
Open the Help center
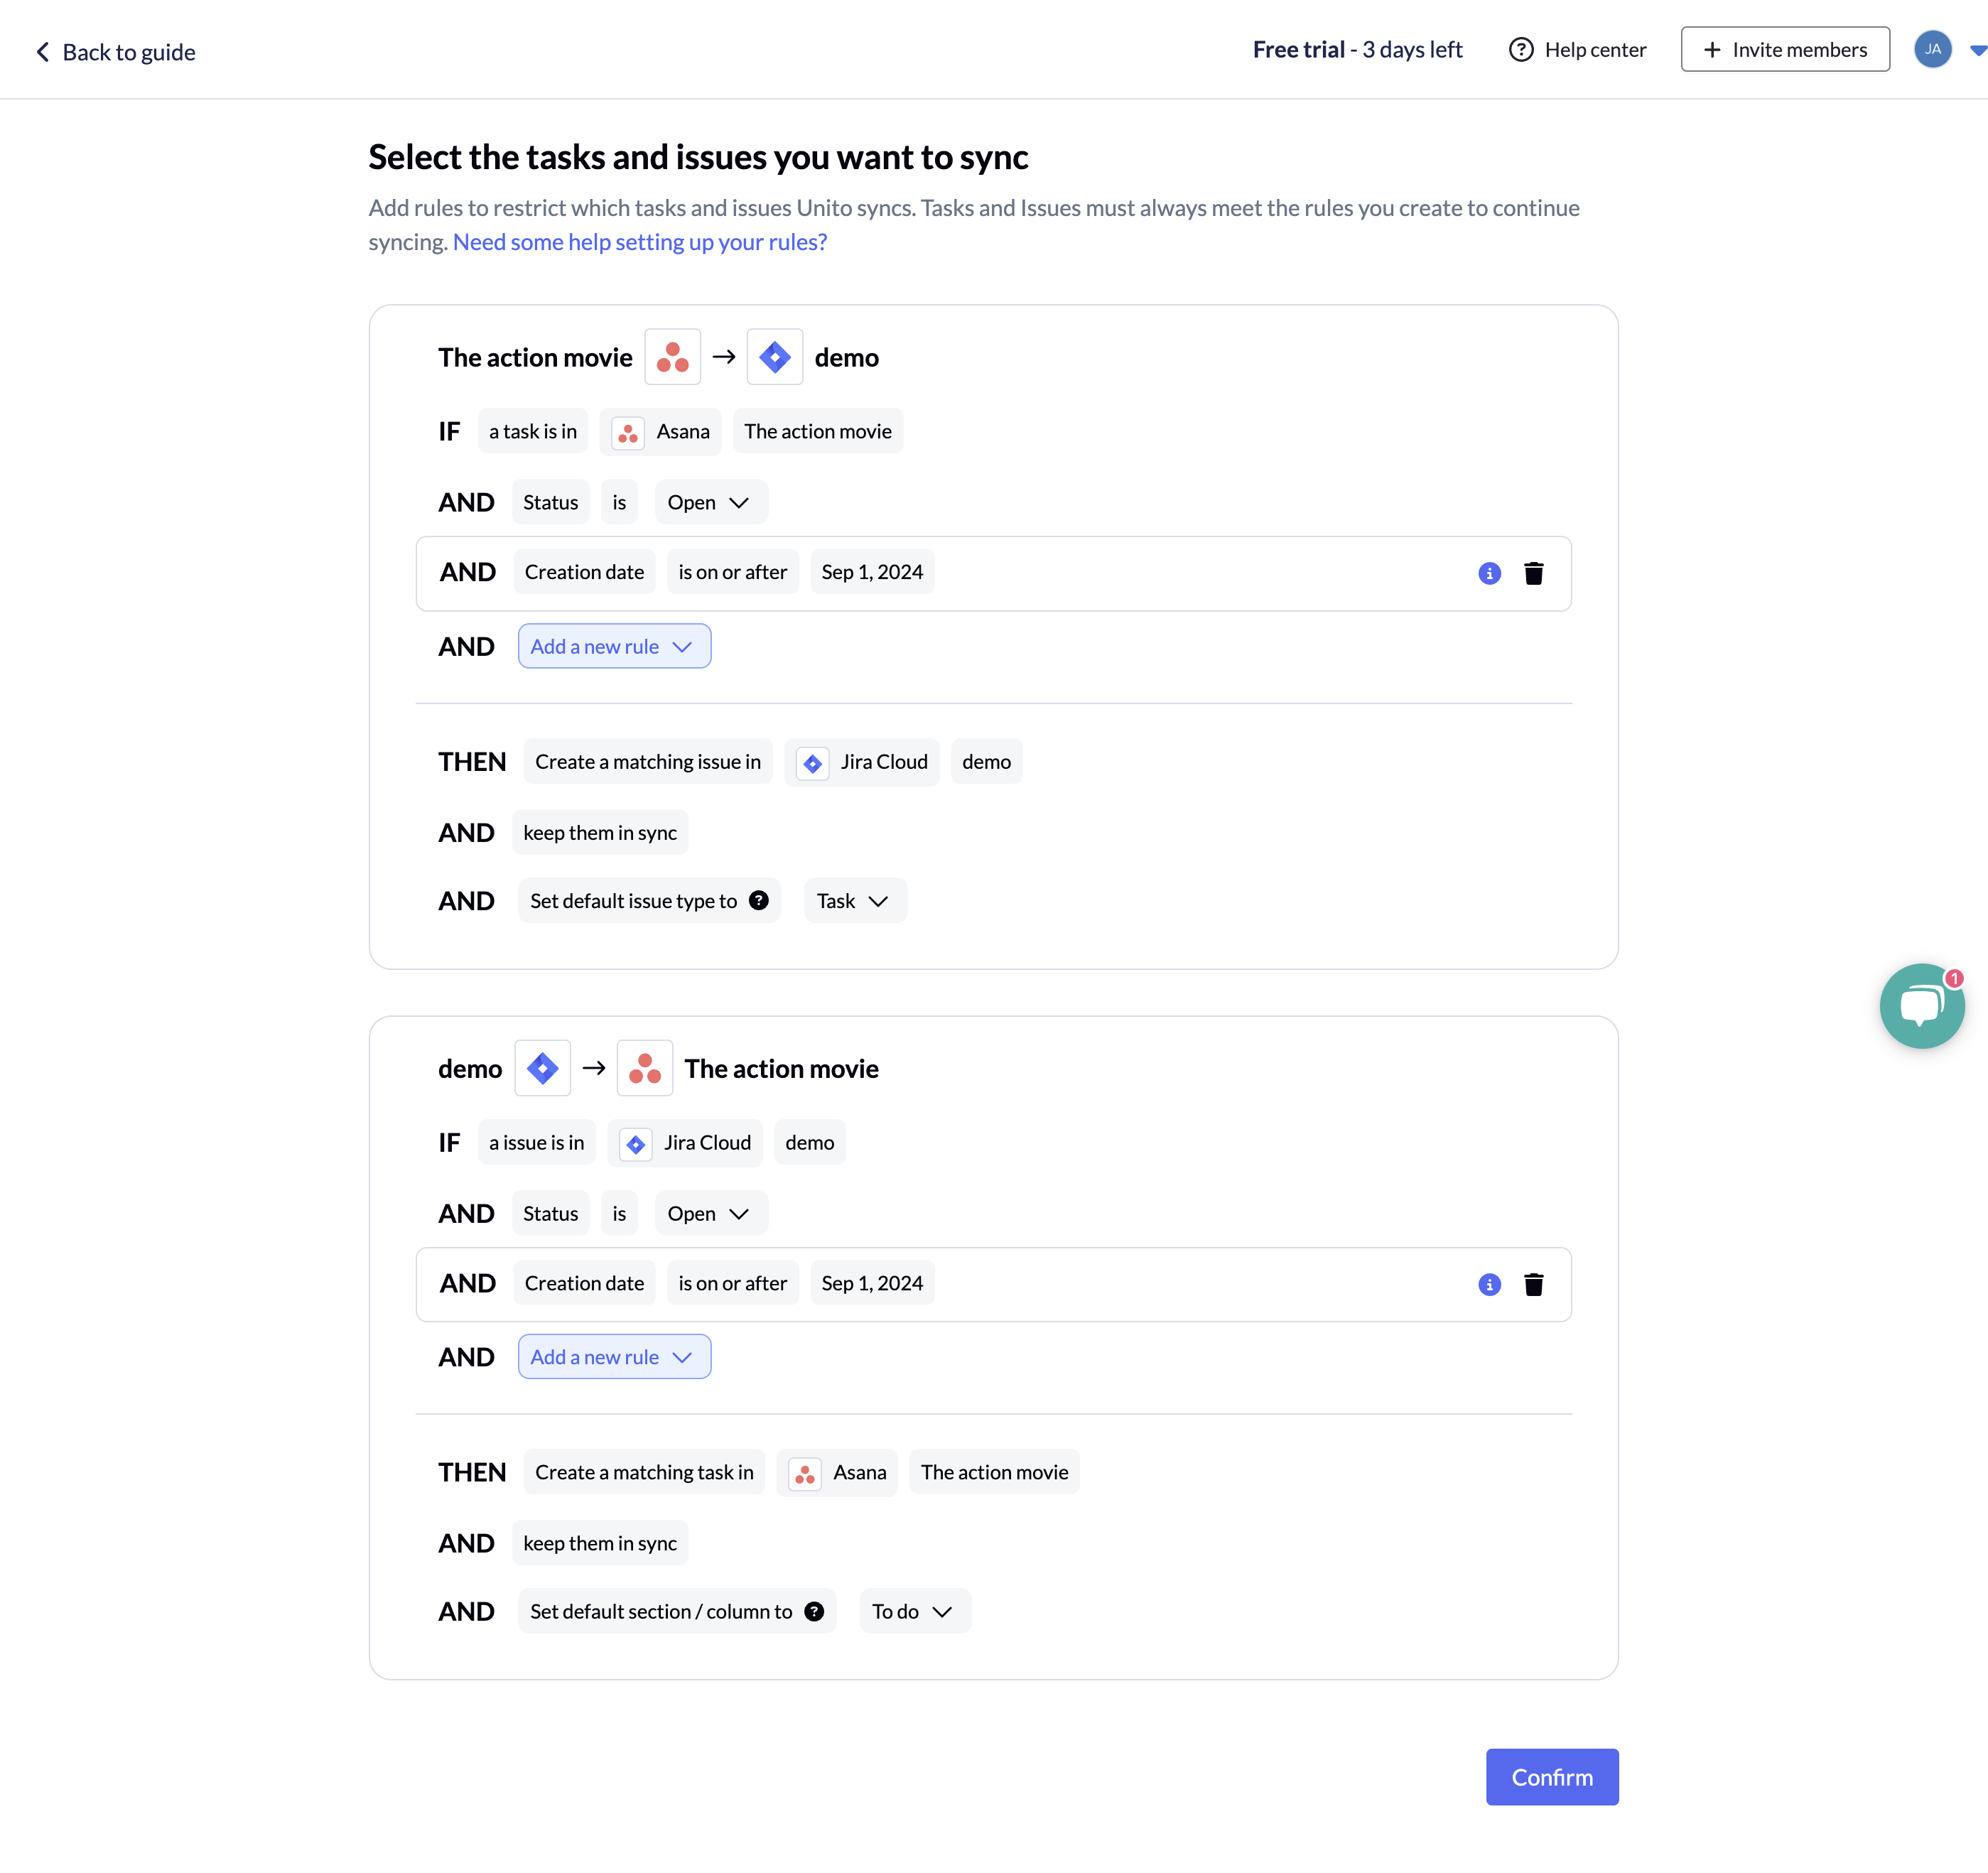coord(1577,50)
